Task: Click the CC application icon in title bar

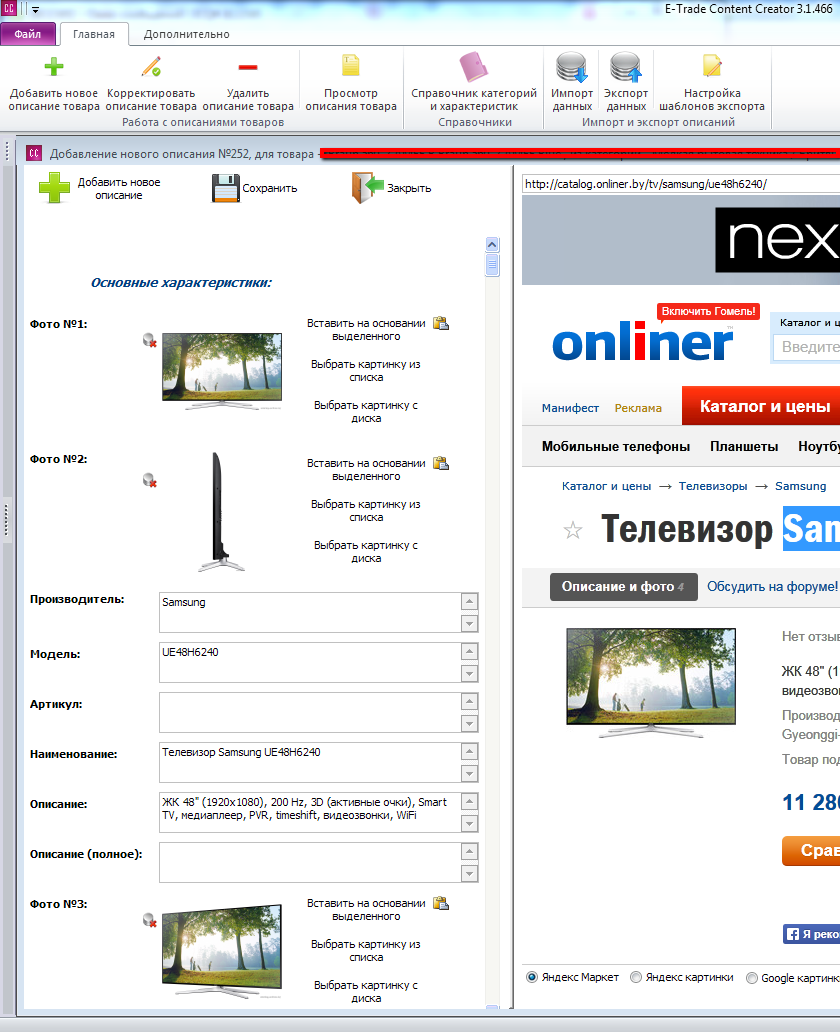Action: click(x=9, y=9)
